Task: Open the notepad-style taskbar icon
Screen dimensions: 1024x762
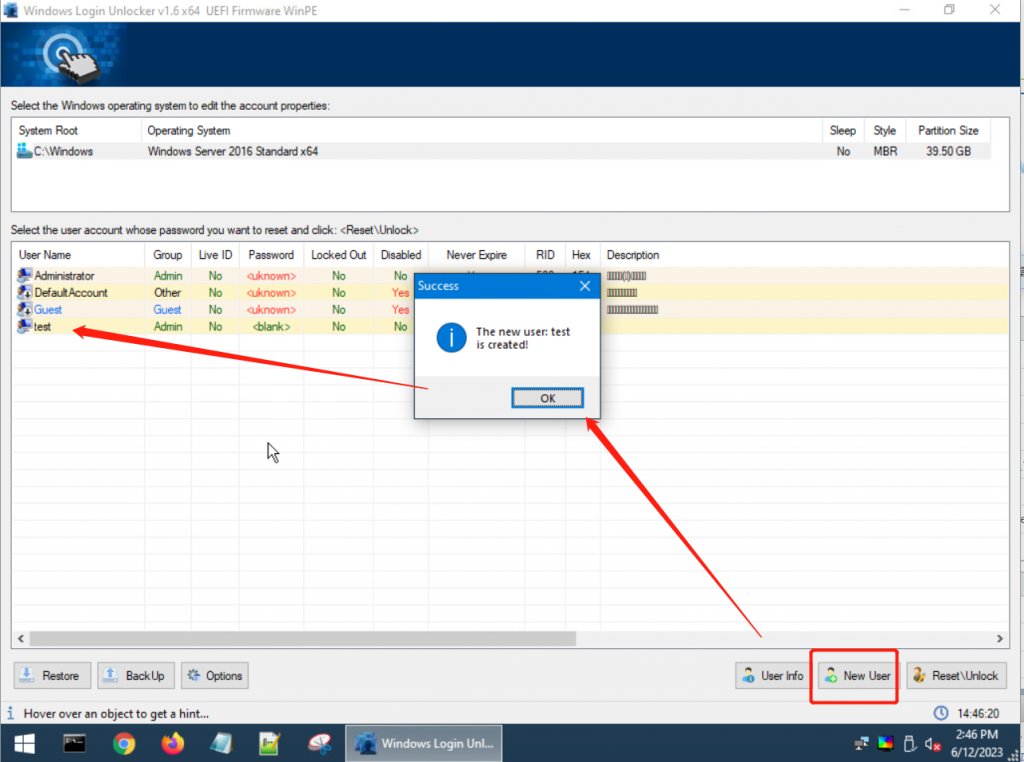Action: [221, 743]
